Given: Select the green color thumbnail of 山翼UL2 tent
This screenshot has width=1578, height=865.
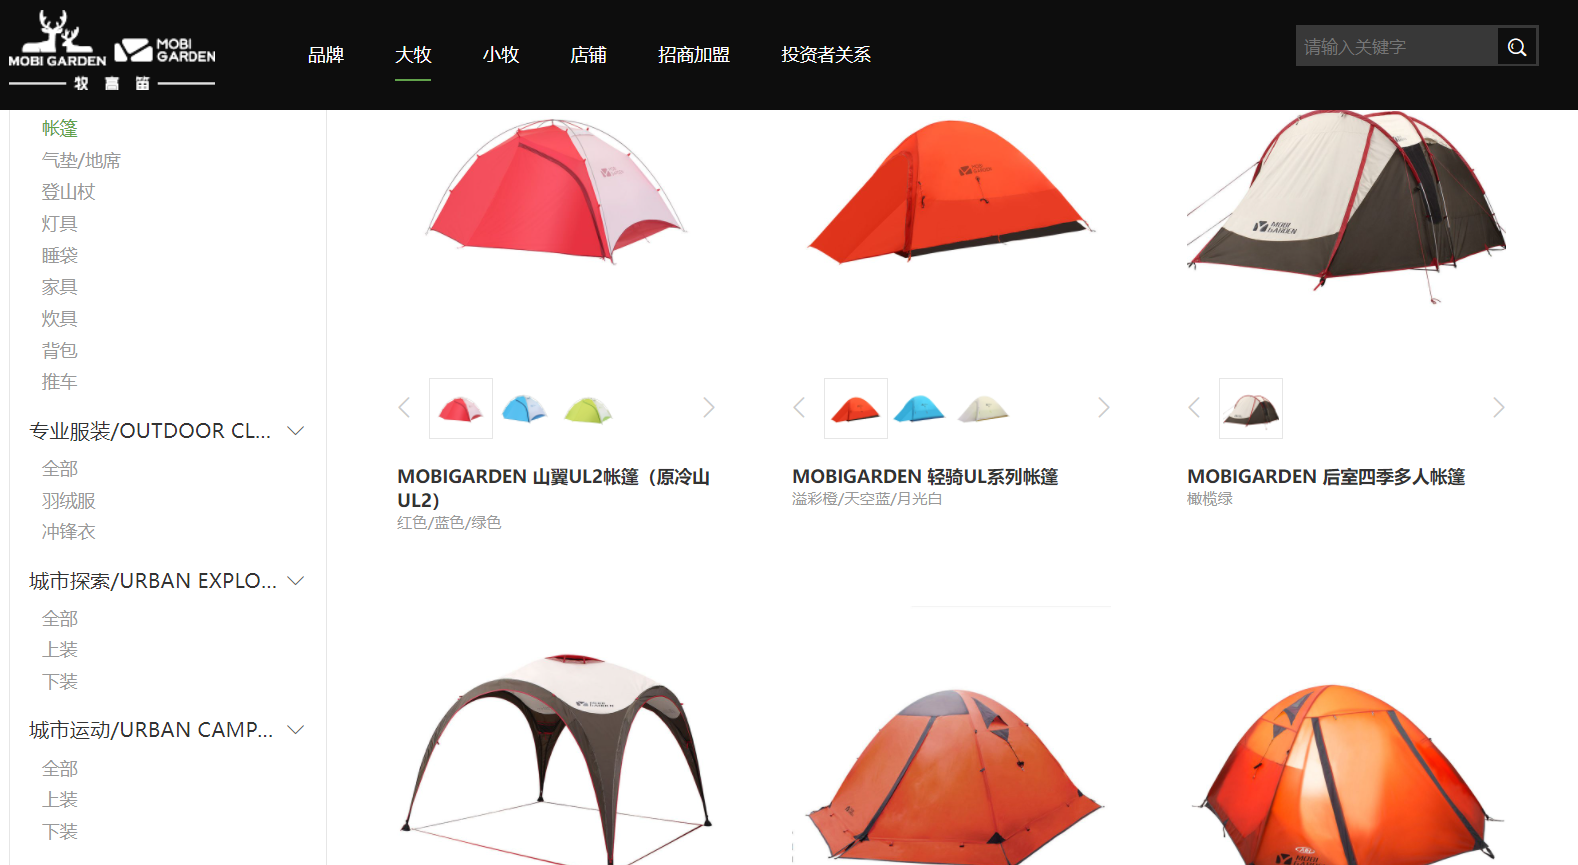Looking at the screenshot, I should [588, 409].
